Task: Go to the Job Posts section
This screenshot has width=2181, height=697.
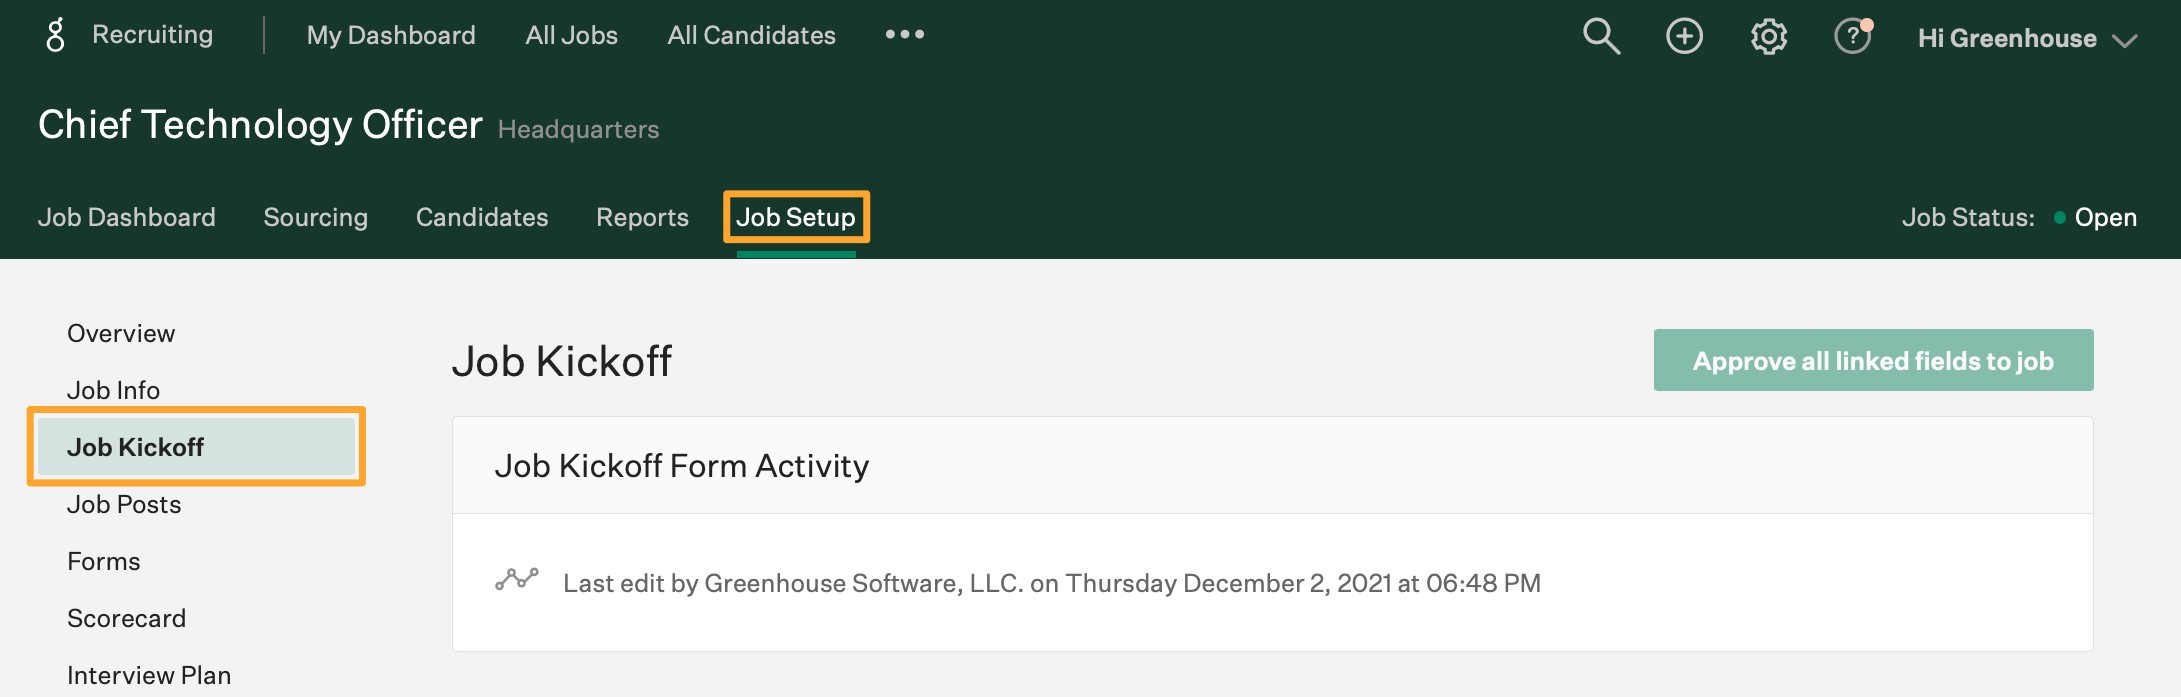Action: (124, 504)
